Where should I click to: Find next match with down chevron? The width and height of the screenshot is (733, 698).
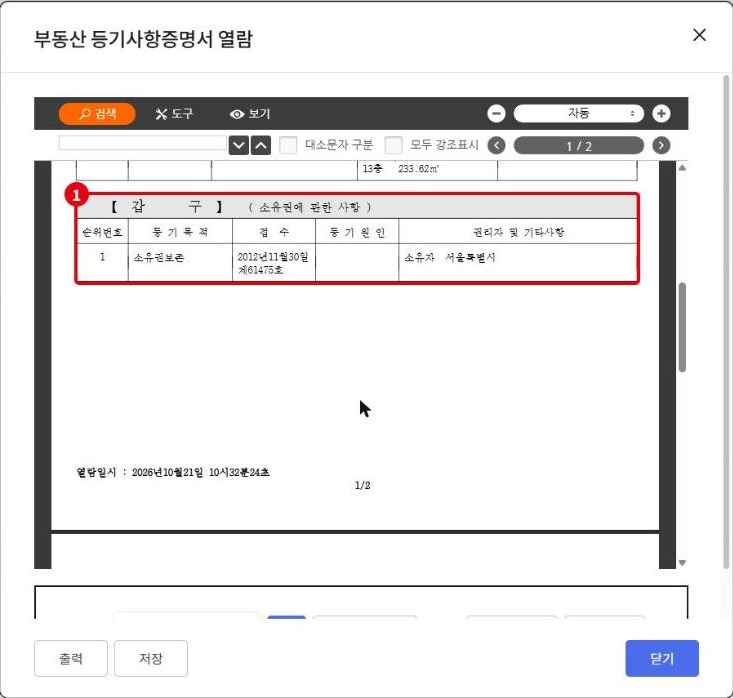238,145
